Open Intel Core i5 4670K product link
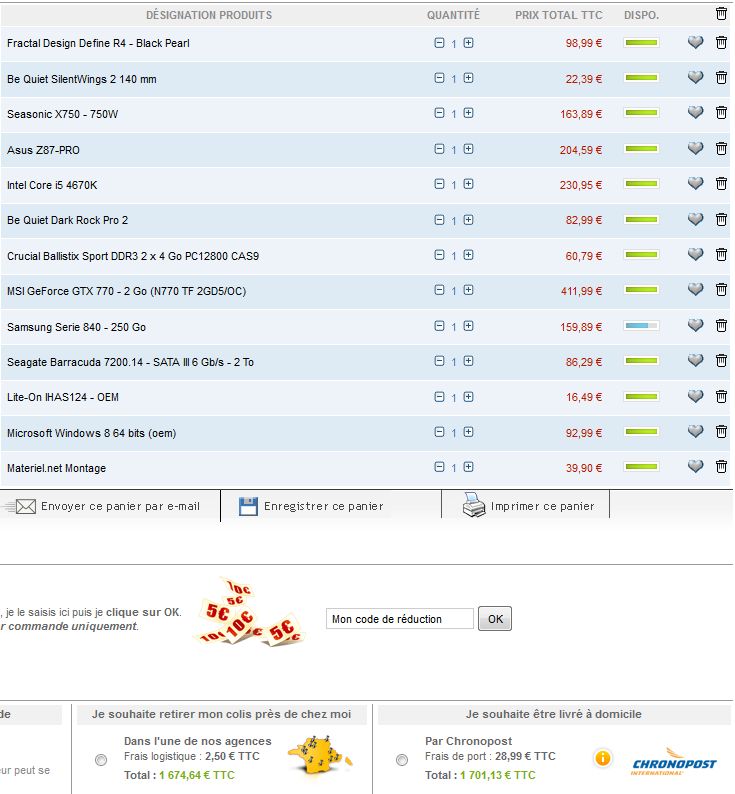 (x=52, y=185)
